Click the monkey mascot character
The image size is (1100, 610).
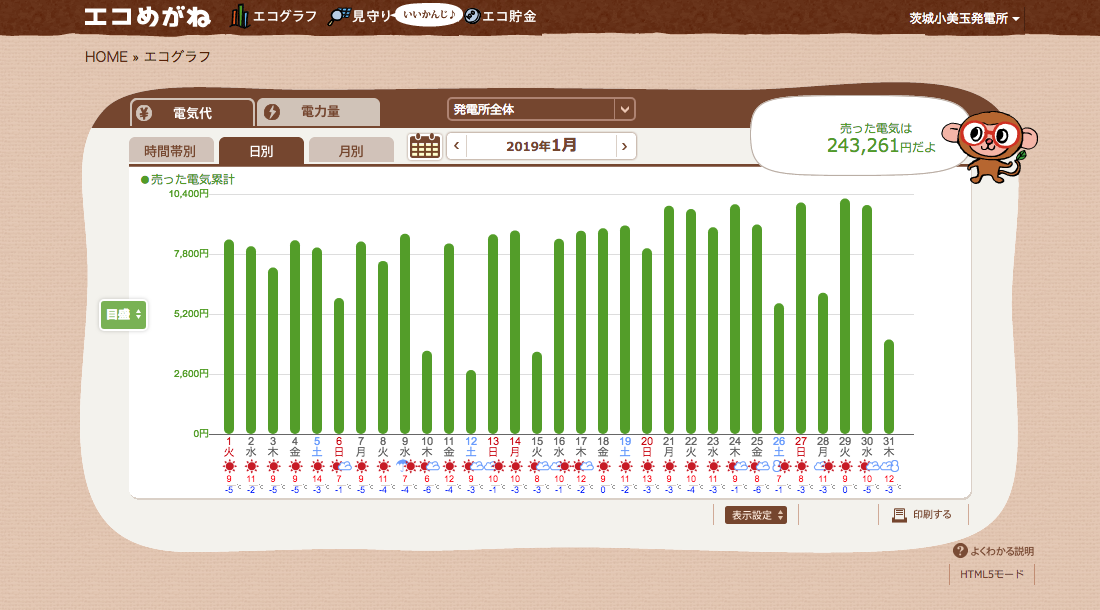(991, 146)
